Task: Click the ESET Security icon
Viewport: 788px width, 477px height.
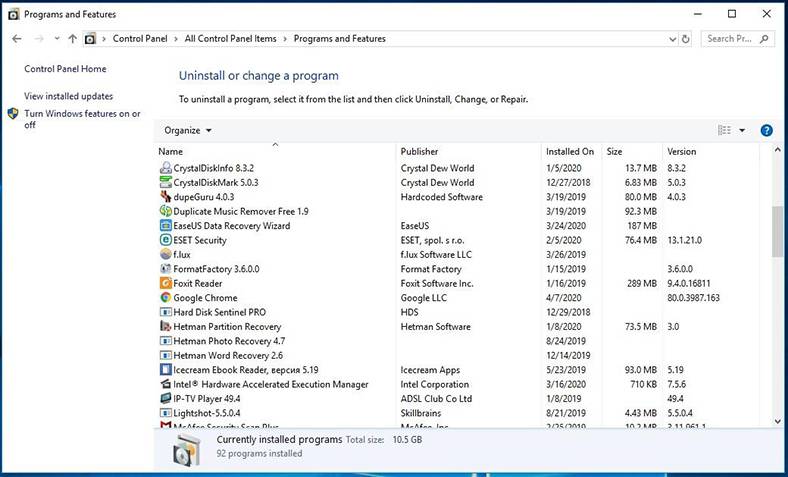Action: pos(165,240)
